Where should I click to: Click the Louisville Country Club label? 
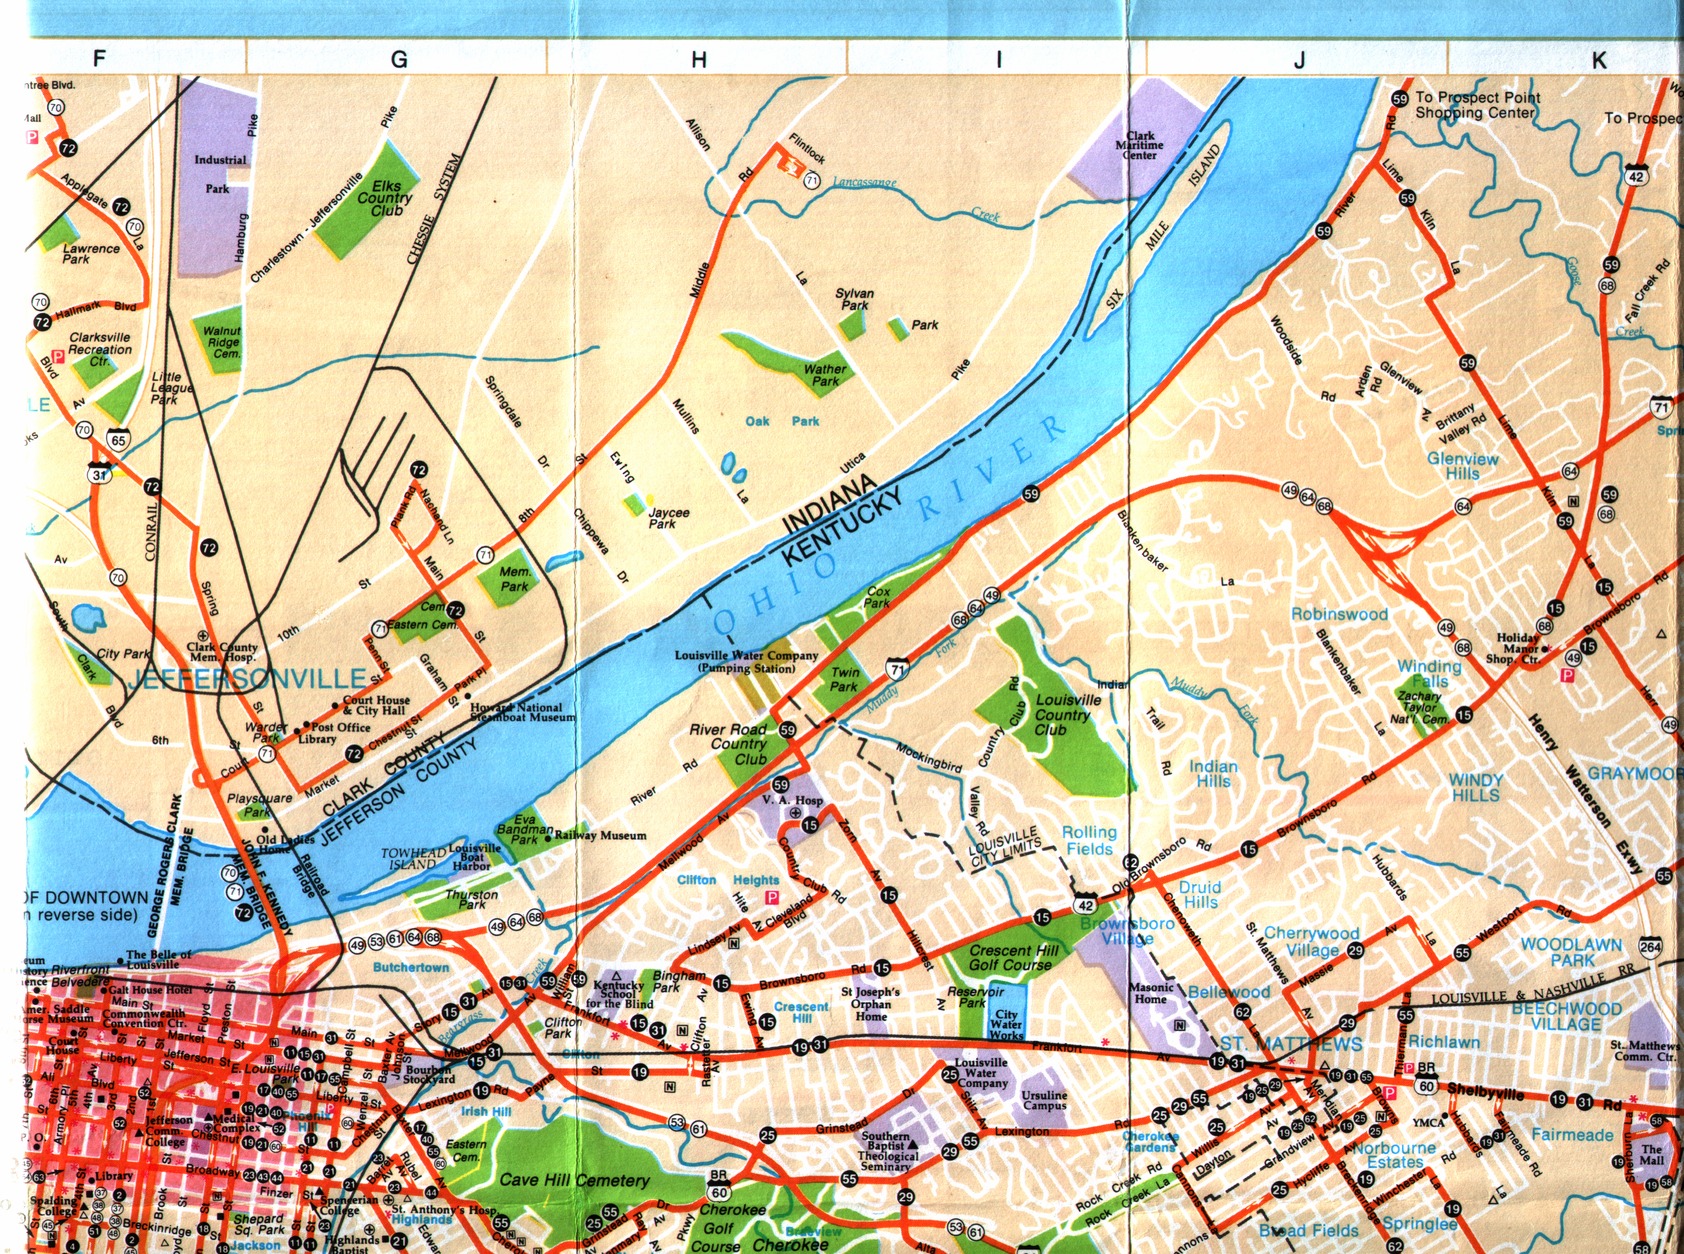[x=1067, y=715]
